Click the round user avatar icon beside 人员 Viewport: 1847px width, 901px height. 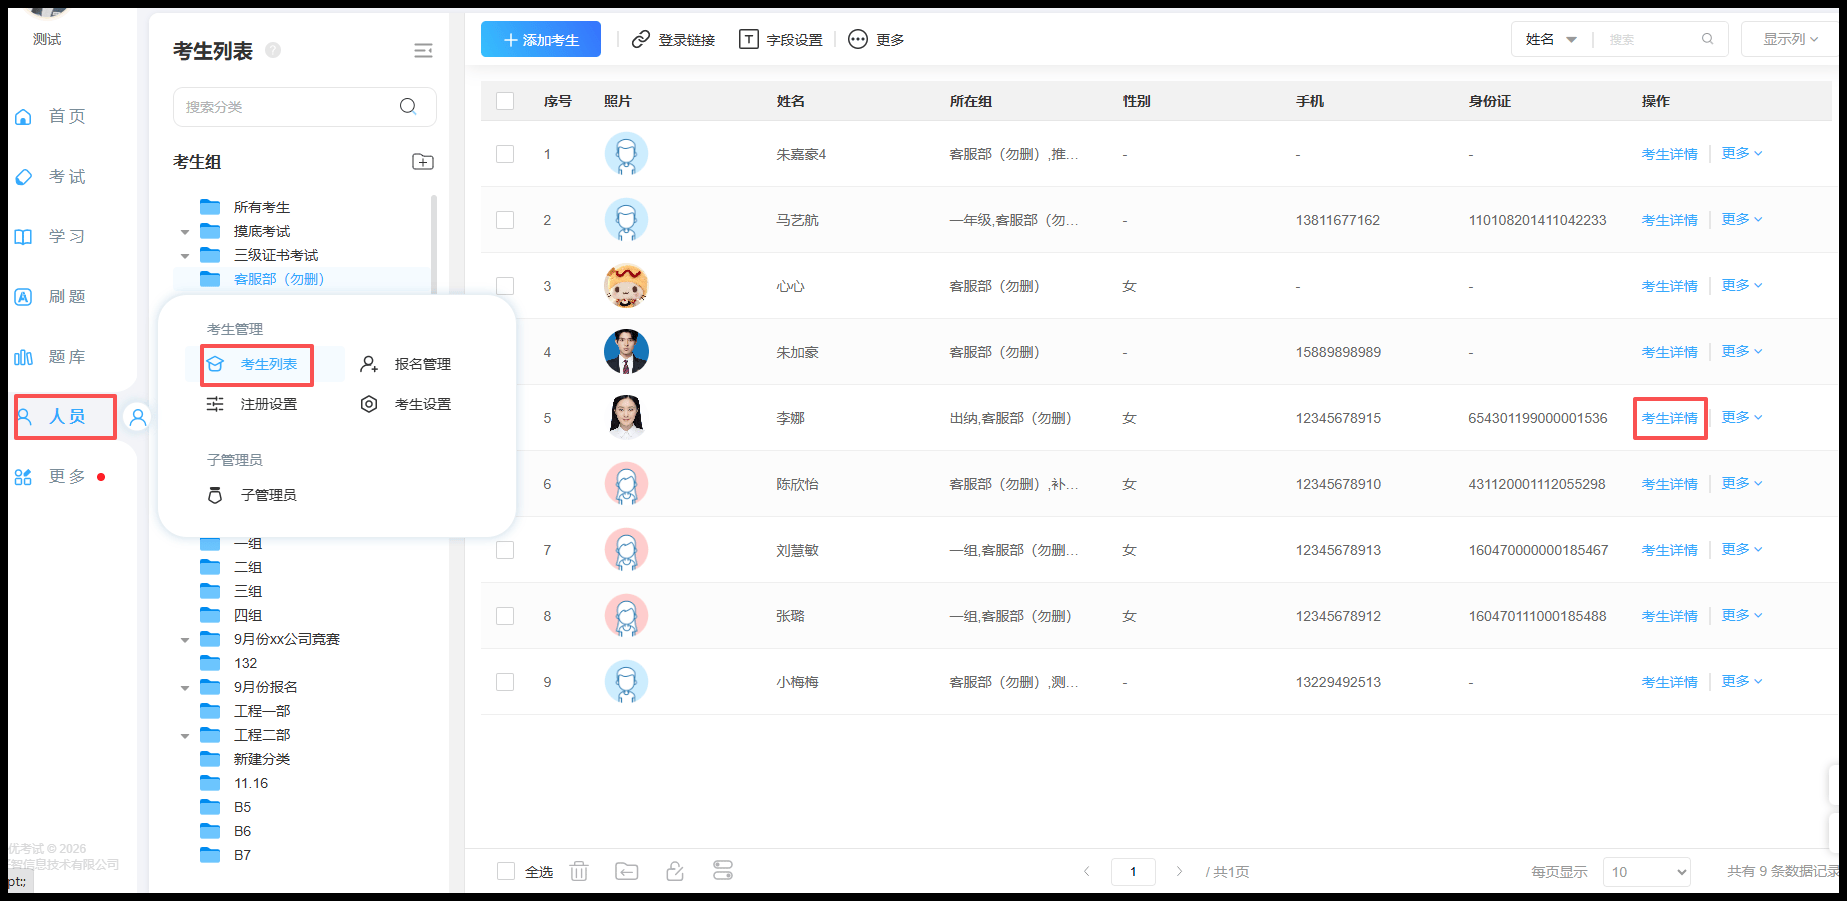point(138,417)
